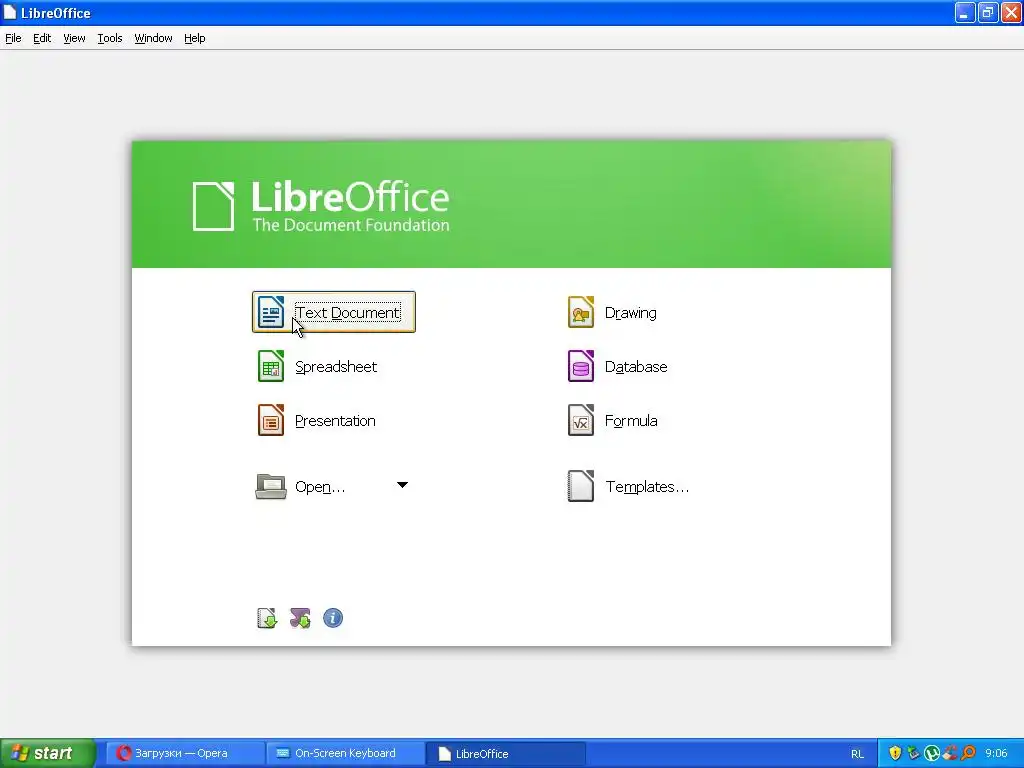1024x768 pixels.
Task: Click the green Spreadsheet Calc icon
Action: (x=270, y=366)
